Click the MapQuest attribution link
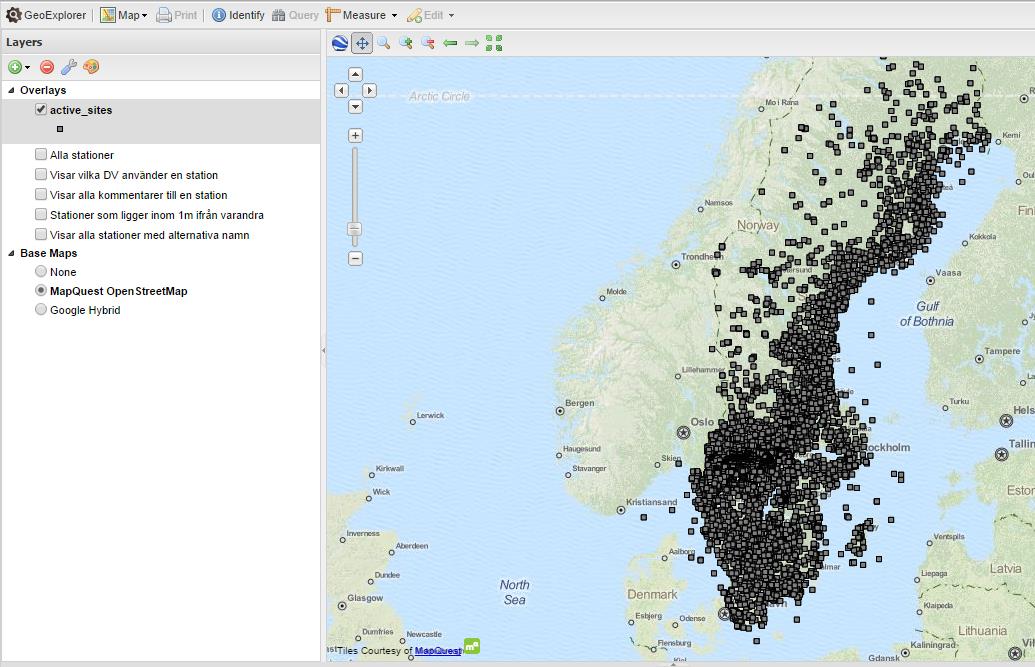 pos(438,651)
